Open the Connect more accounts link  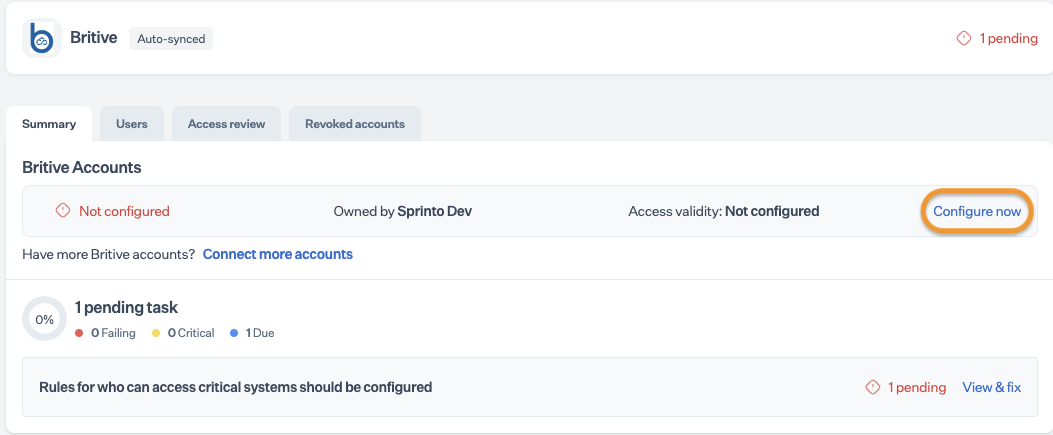[278, 254]
